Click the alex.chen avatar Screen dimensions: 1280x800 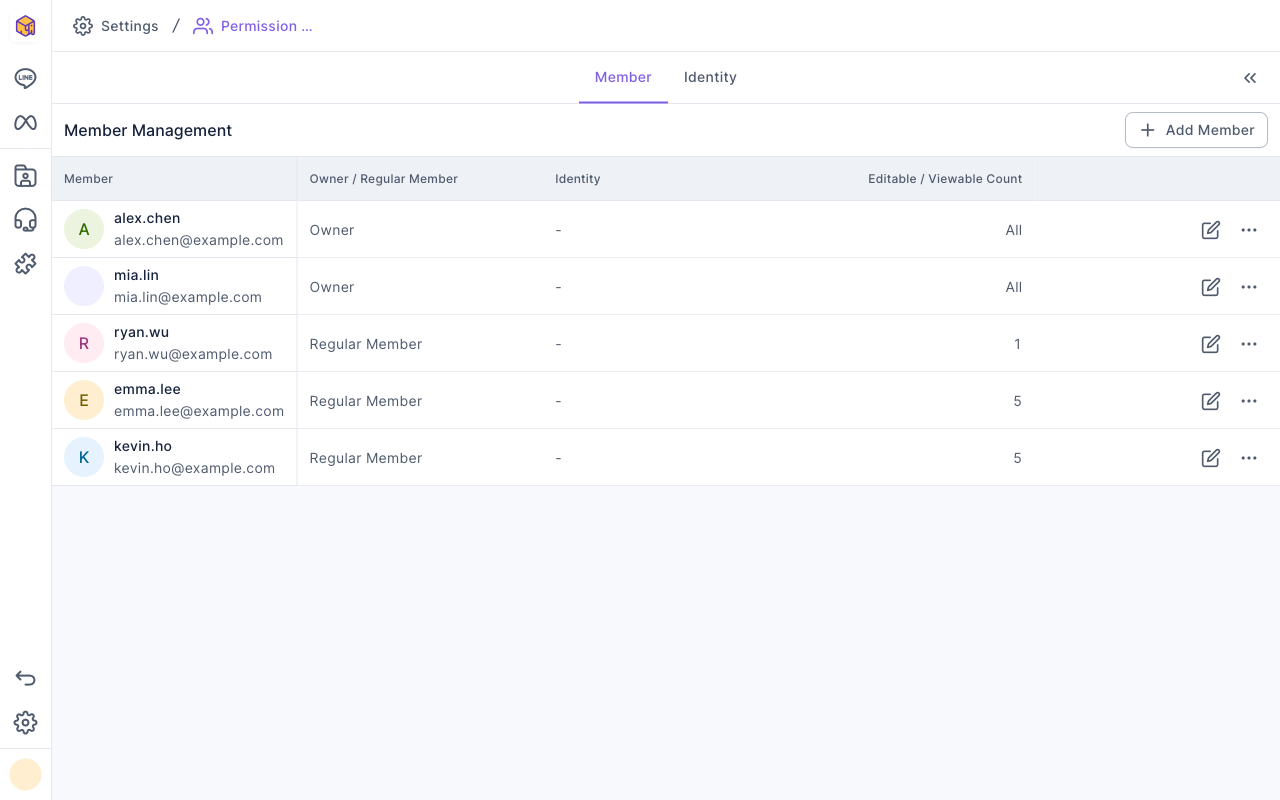point(84,230)
